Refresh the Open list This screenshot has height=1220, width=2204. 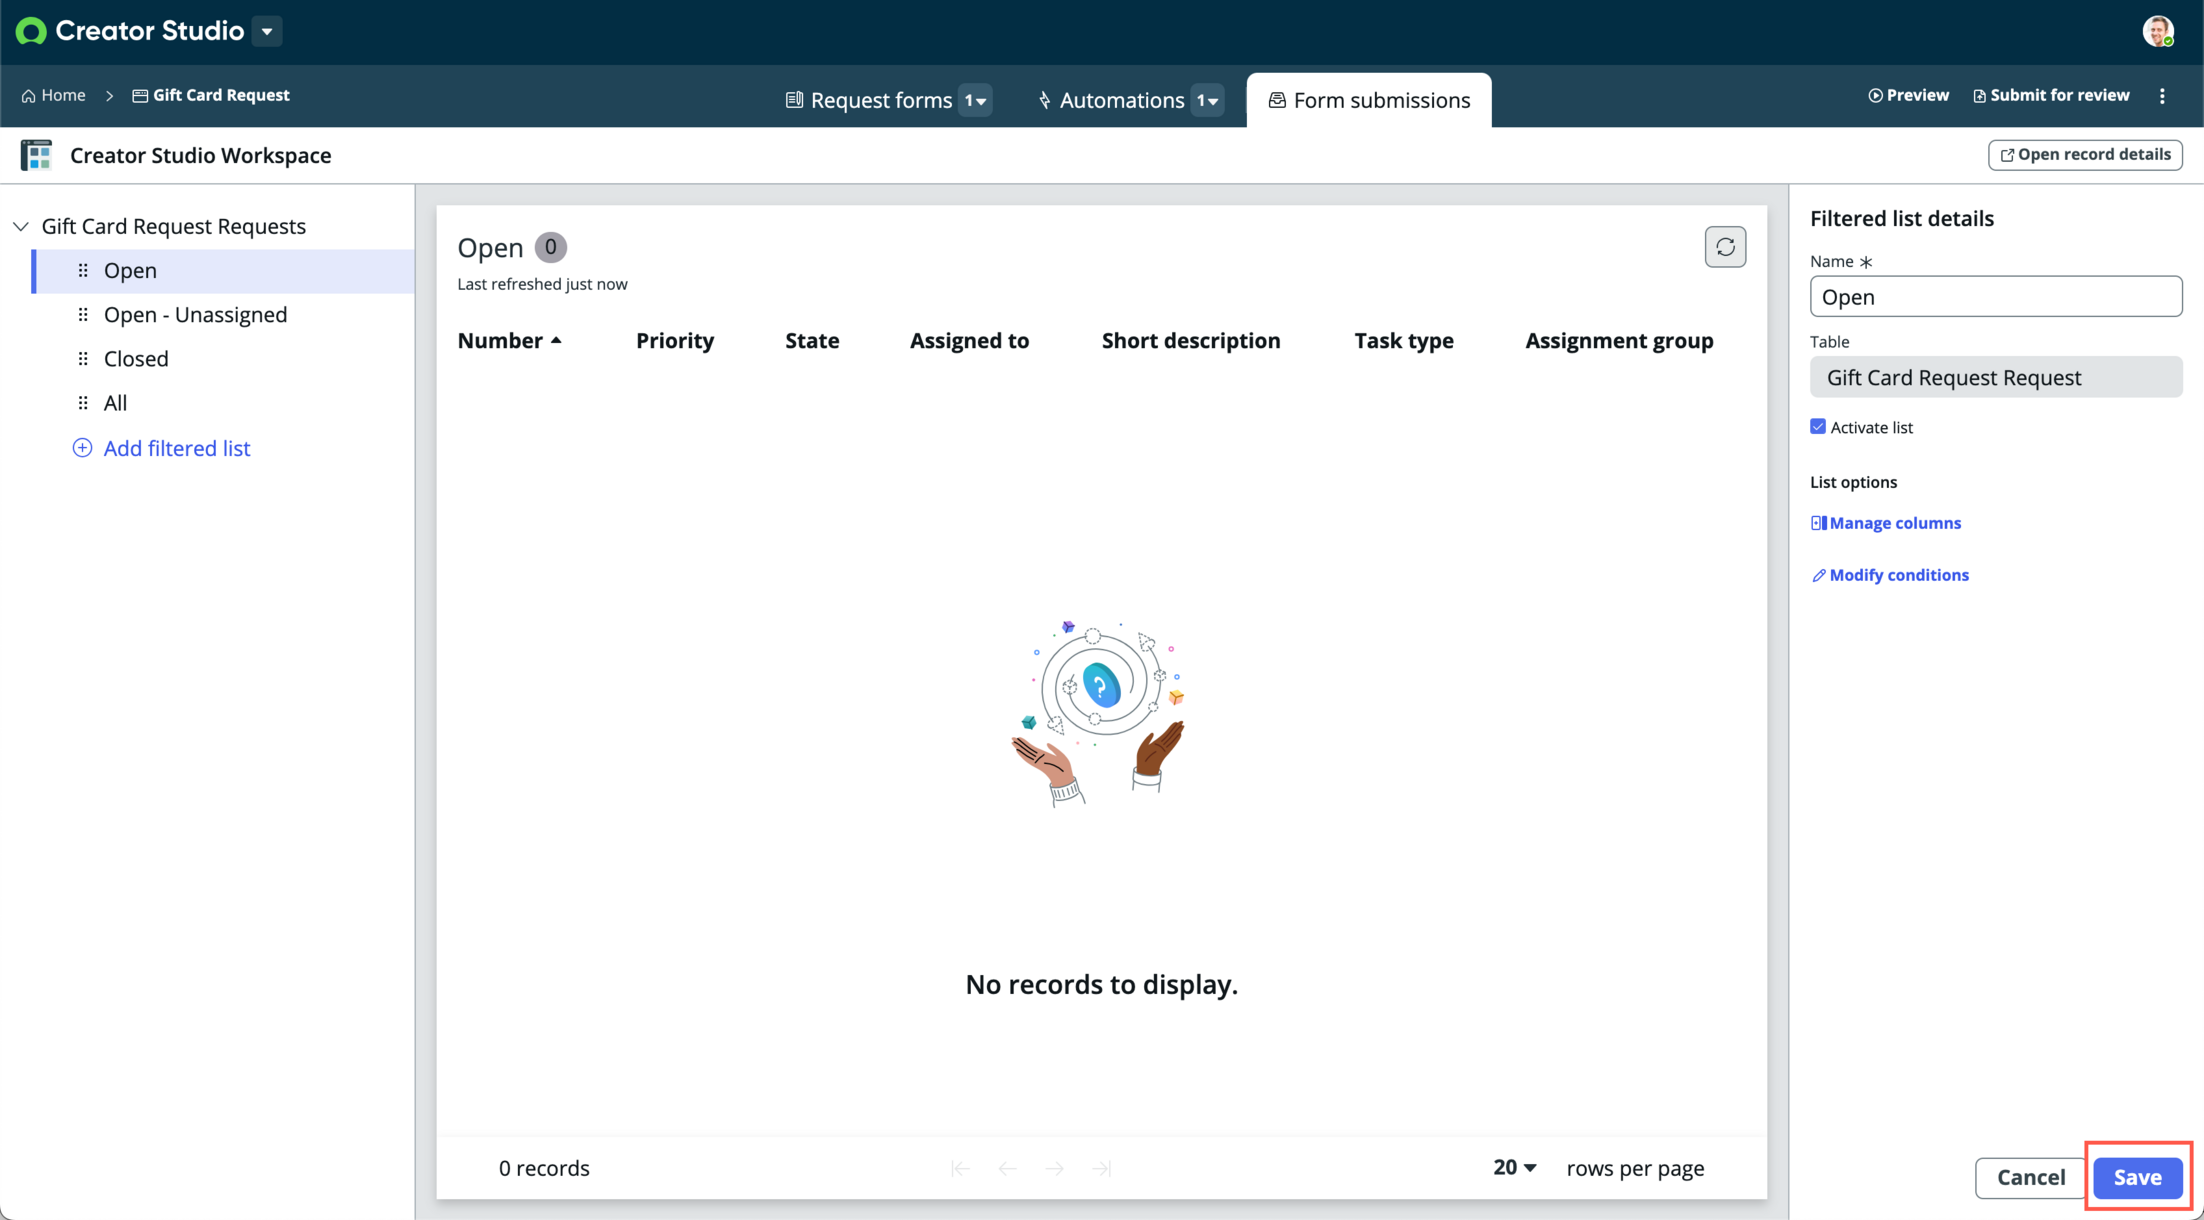coord(1725,247)
